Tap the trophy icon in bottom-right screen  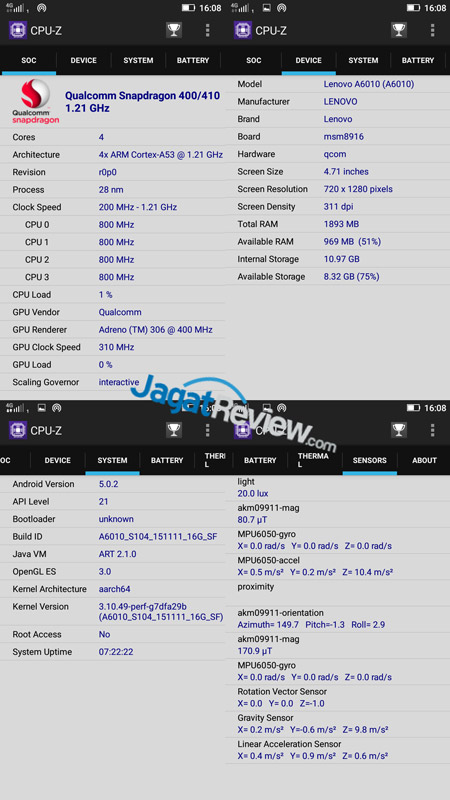pyautogui.click(x=399, y=430)
